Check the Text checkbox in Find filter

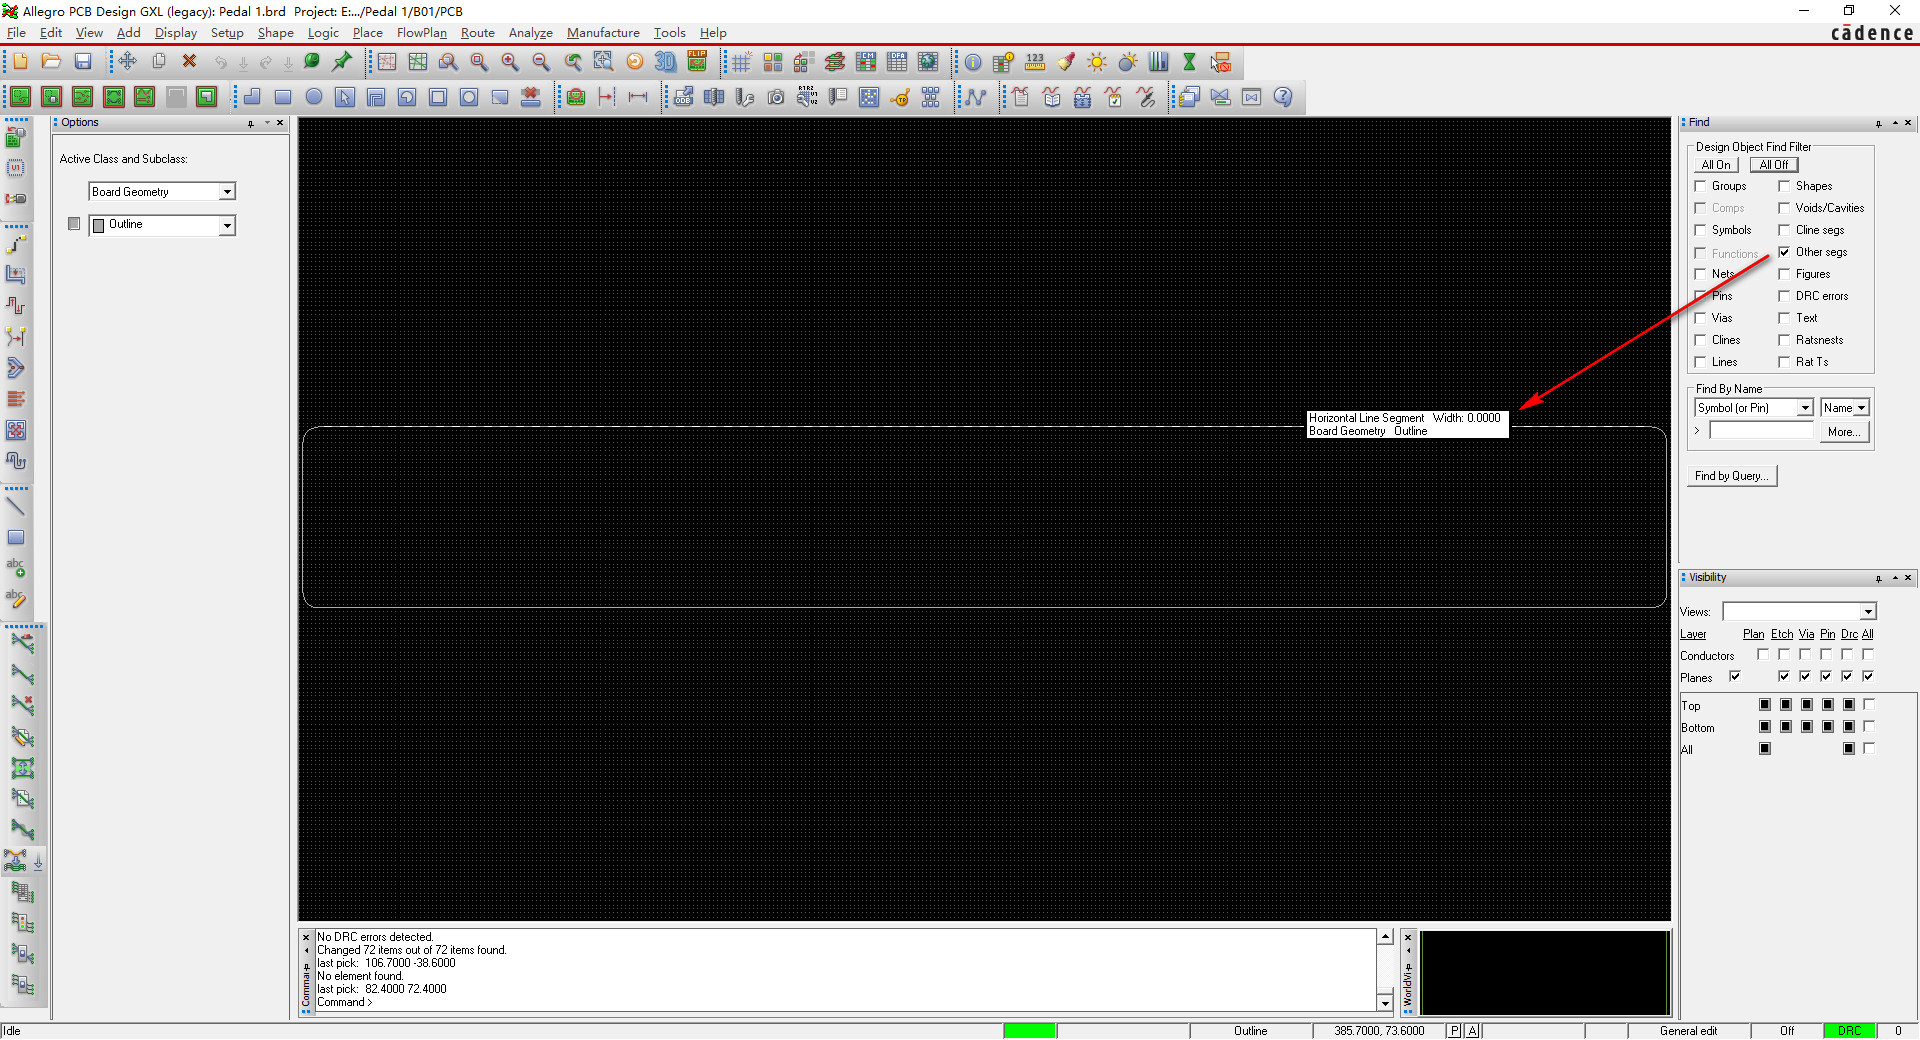(x=1784, y=318)
